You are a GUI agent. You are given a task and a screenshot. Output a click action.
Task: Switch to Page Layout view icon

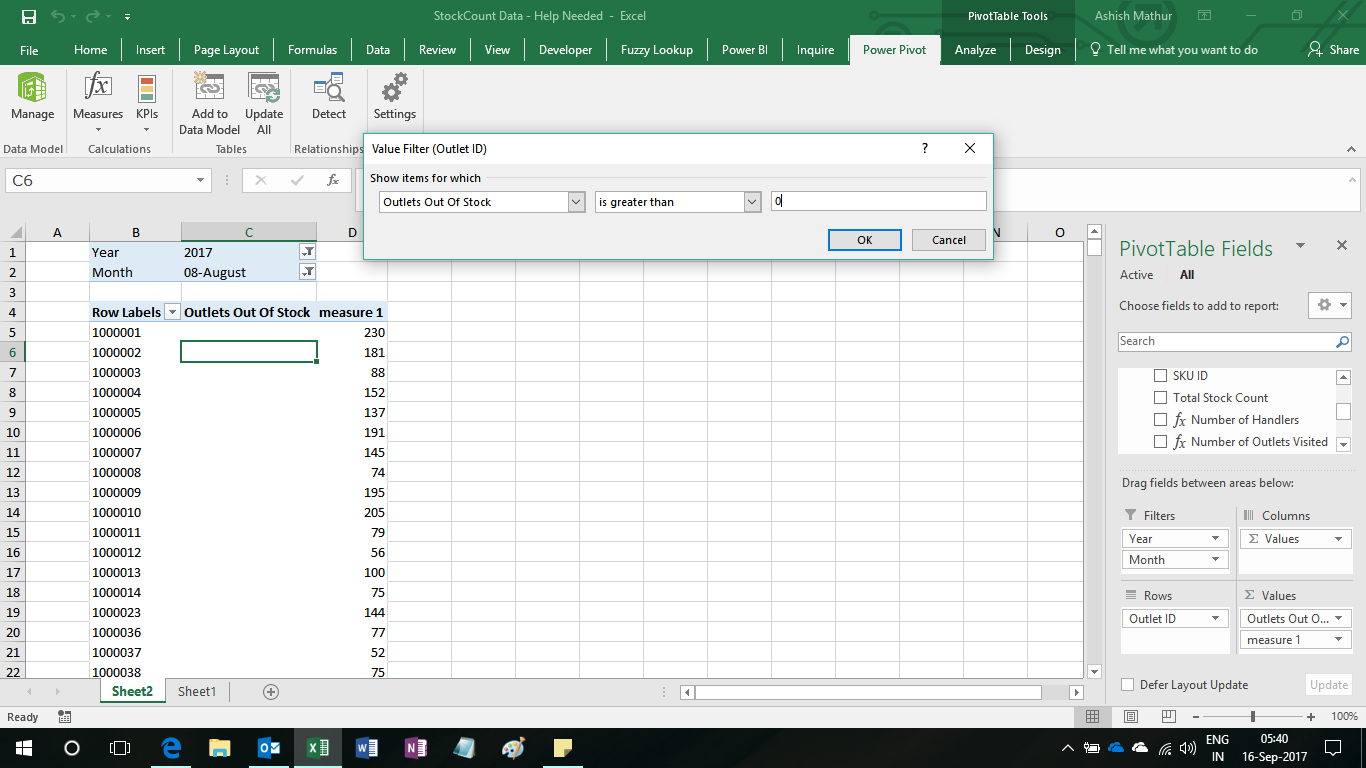1131,717
